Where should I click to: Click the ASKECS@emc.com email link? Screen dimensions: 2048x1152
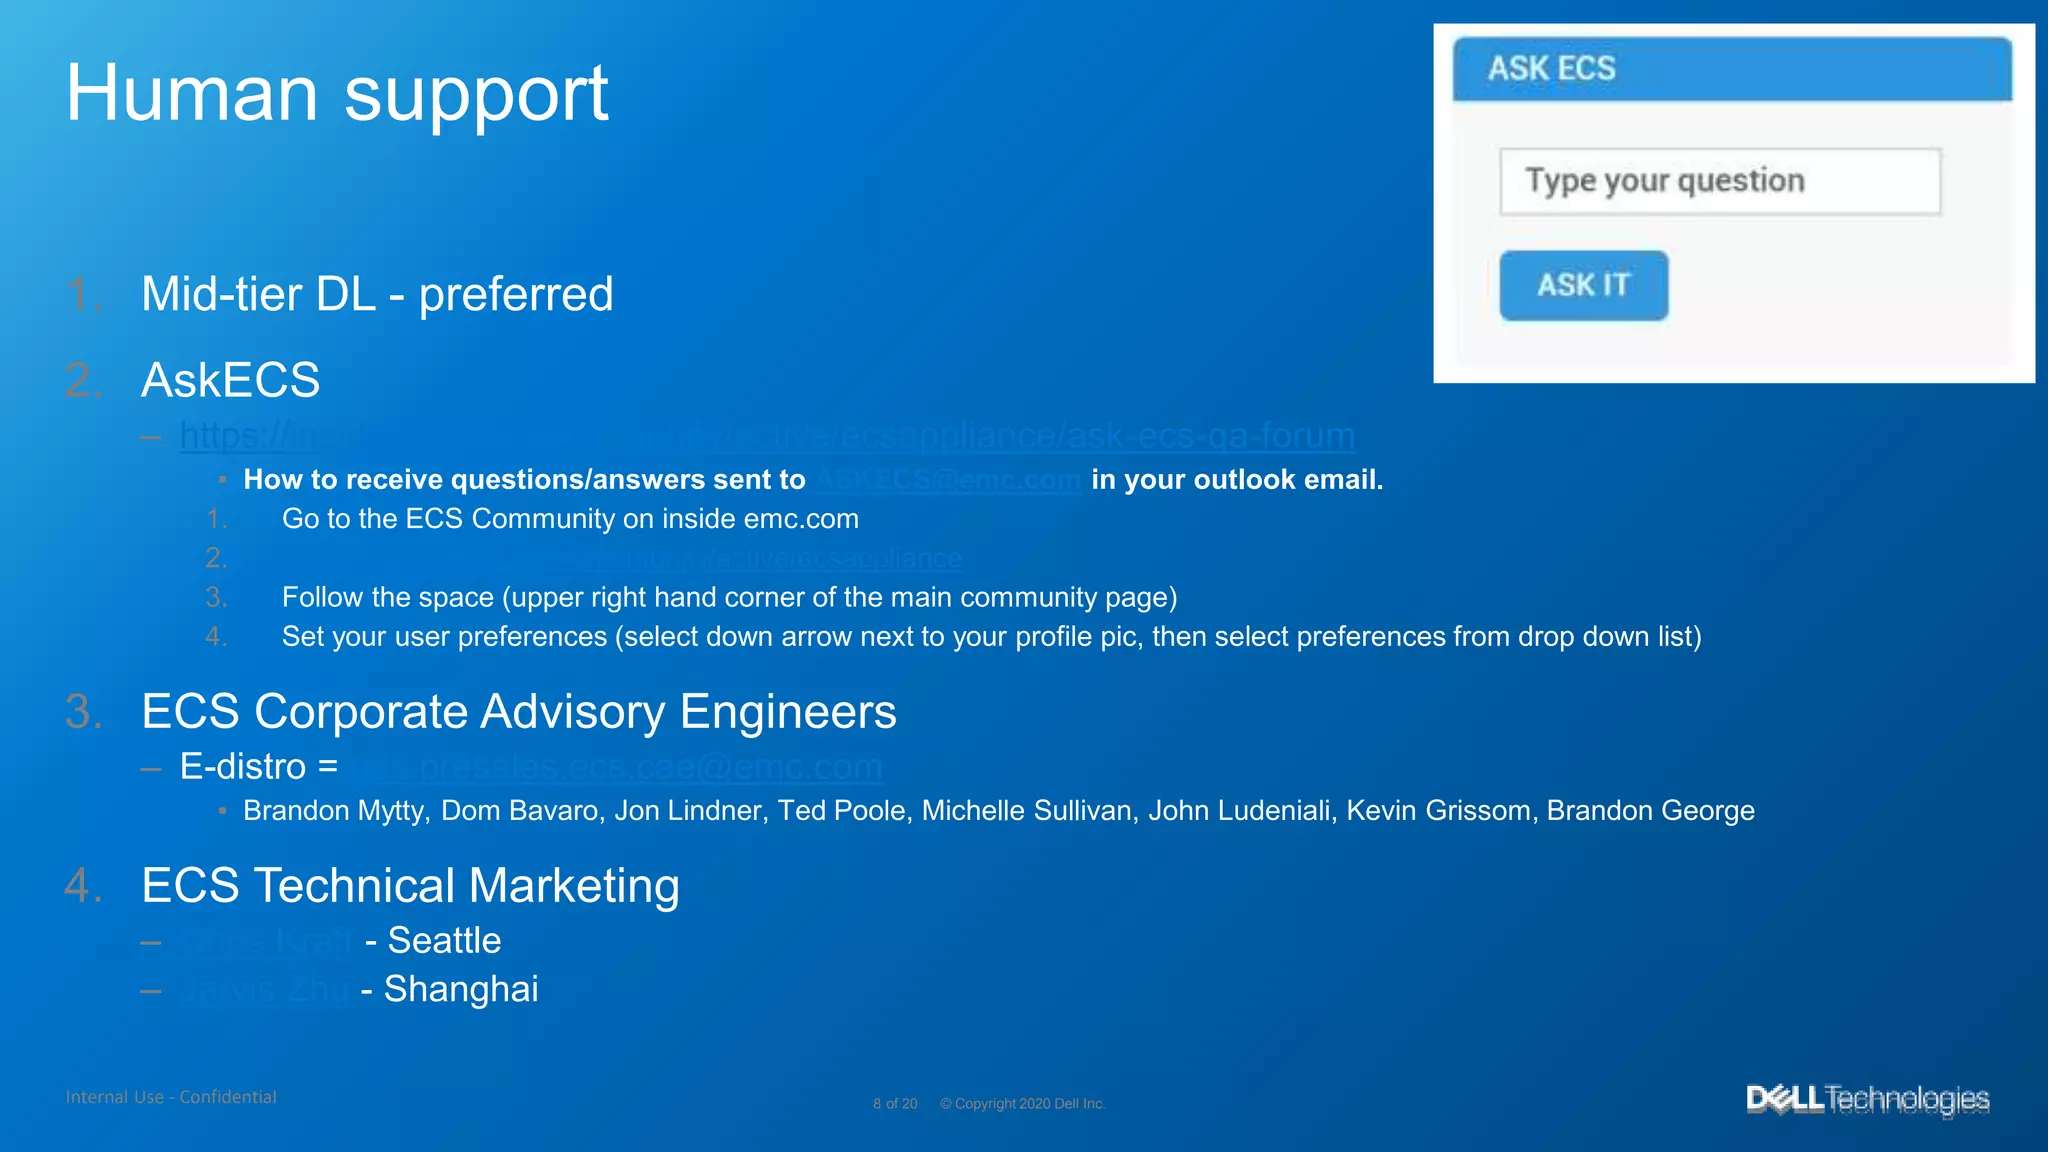pos(947,480)
